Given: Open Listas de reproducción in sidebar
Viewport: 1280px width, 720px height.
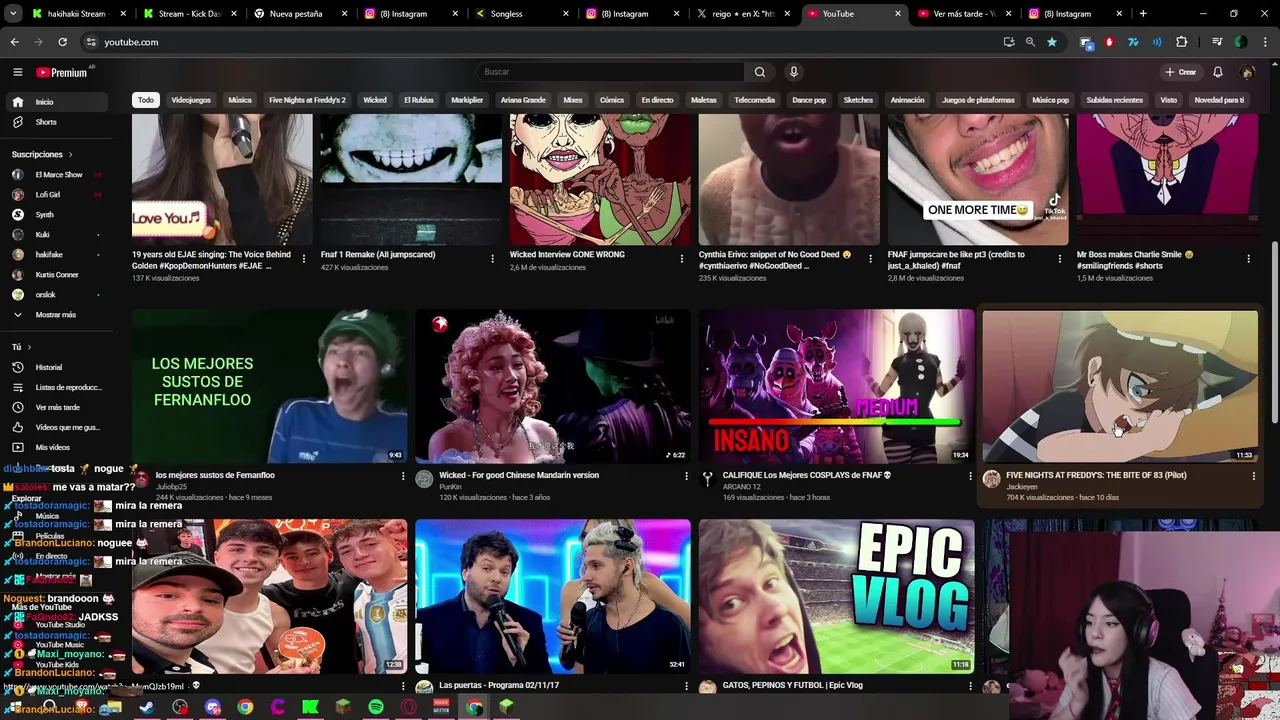Looking at the screenshot, I should tap(59, 387).
